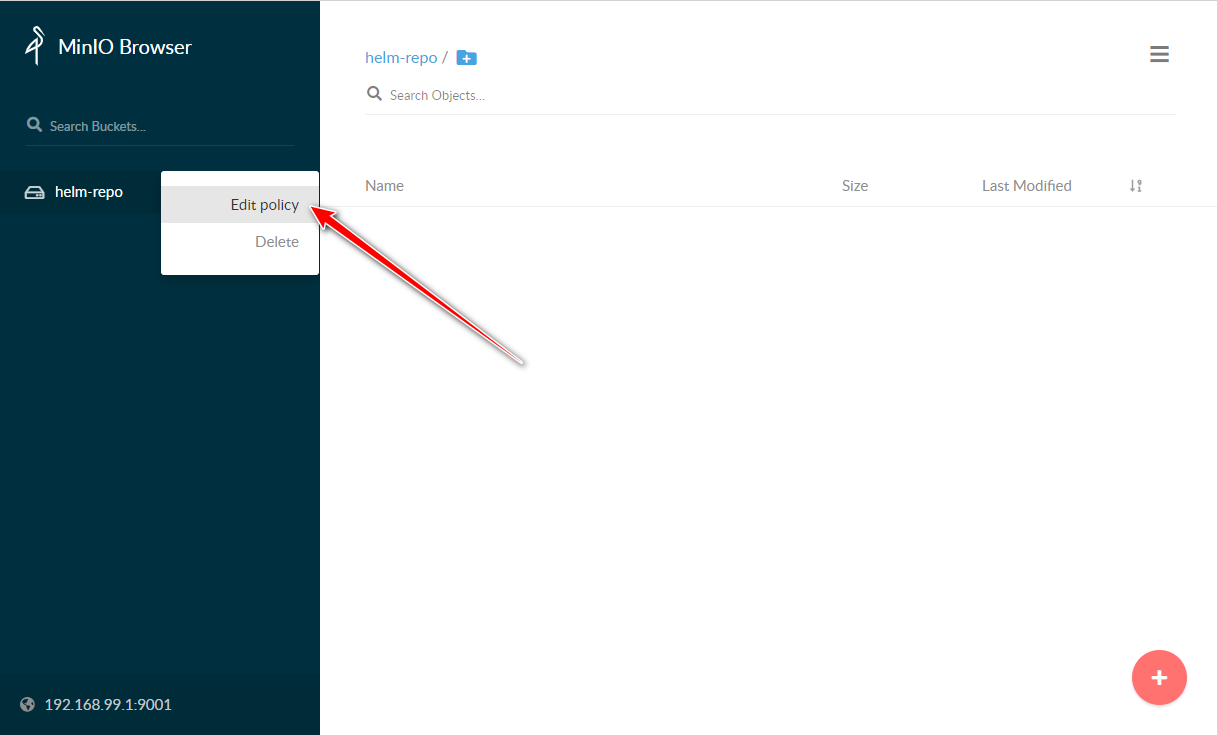This screenshot has width=1217, height=735.
Task: Choose Delete from bucket context menu
Action: click(276, 242)
